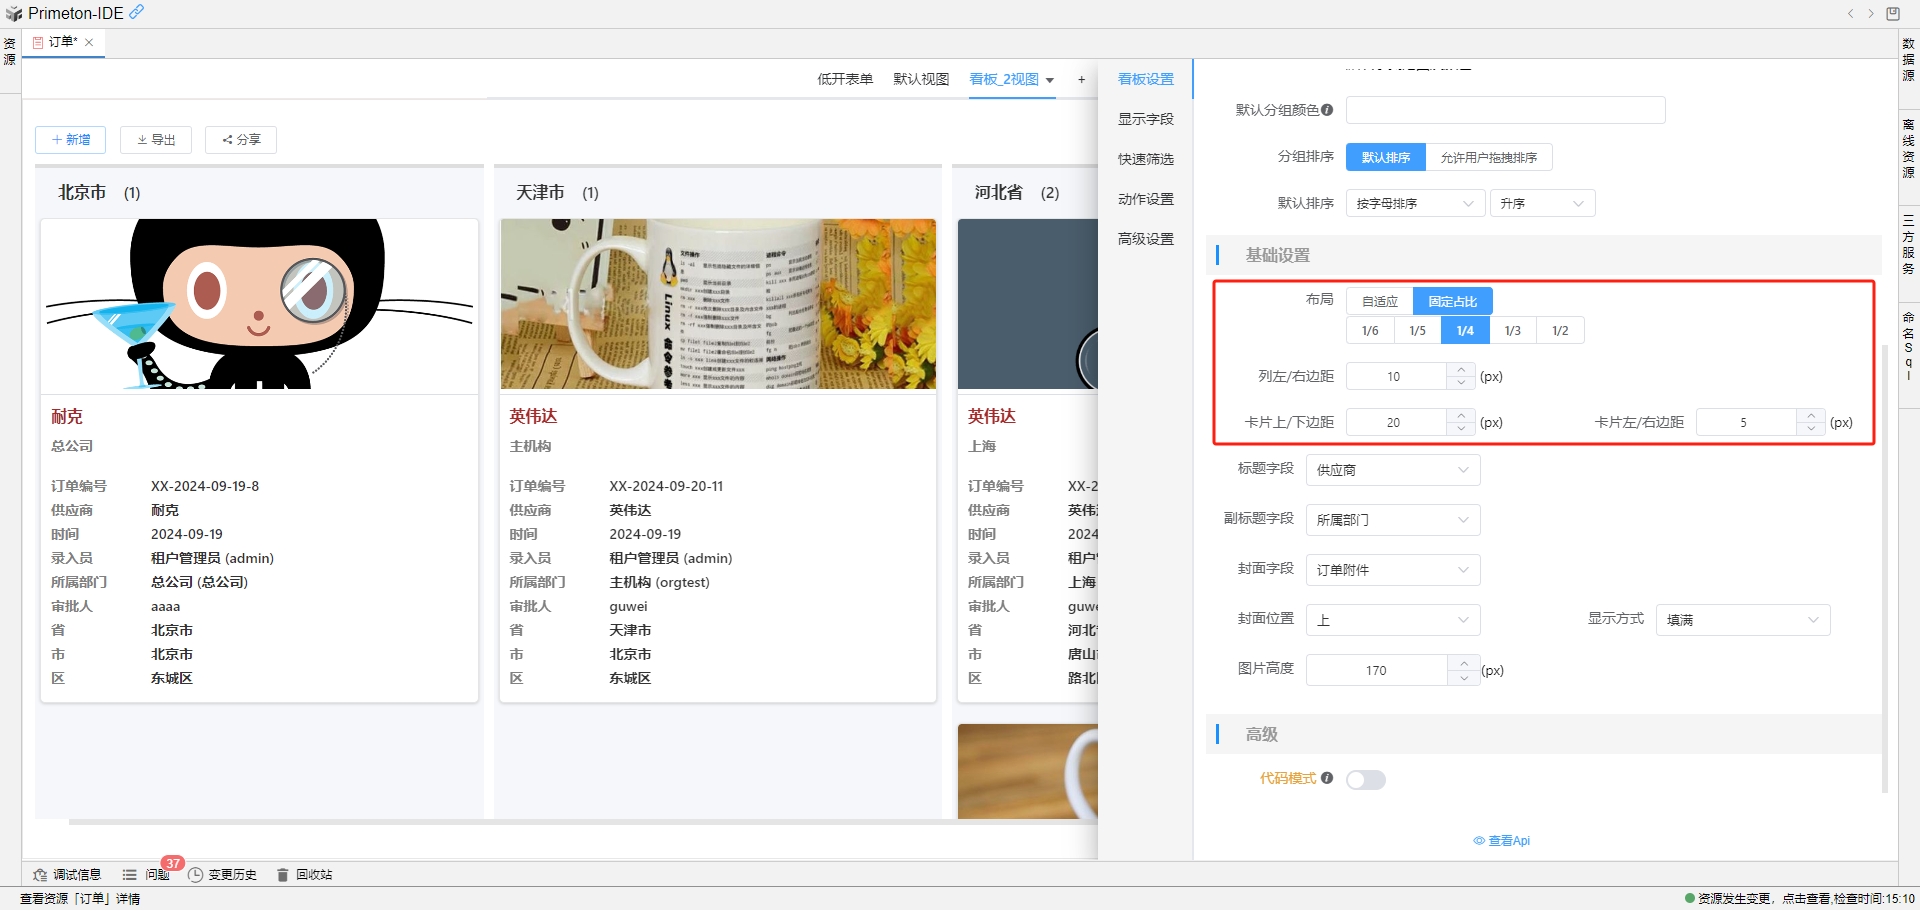The image size is (1920, 911).
Task: Choose the 1/3 fixed ratio option
Action: (1512, 331)
